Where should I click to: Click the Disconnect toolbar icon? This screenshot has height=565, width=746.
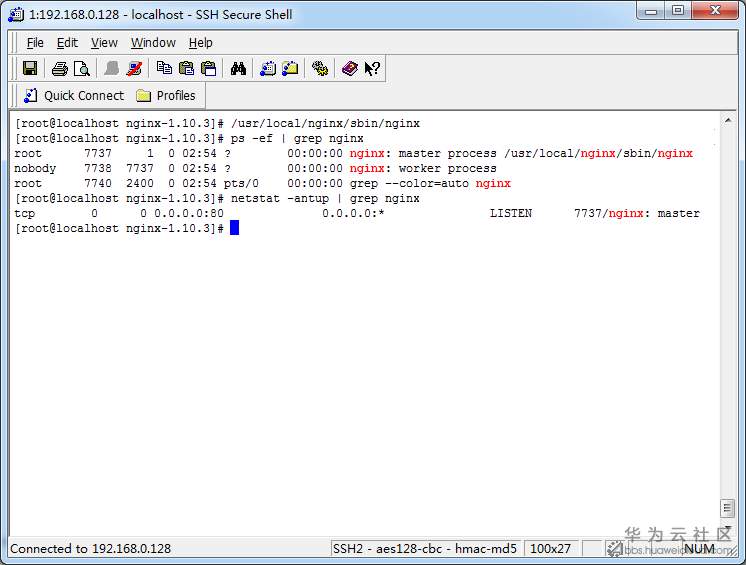pos(134,68)
